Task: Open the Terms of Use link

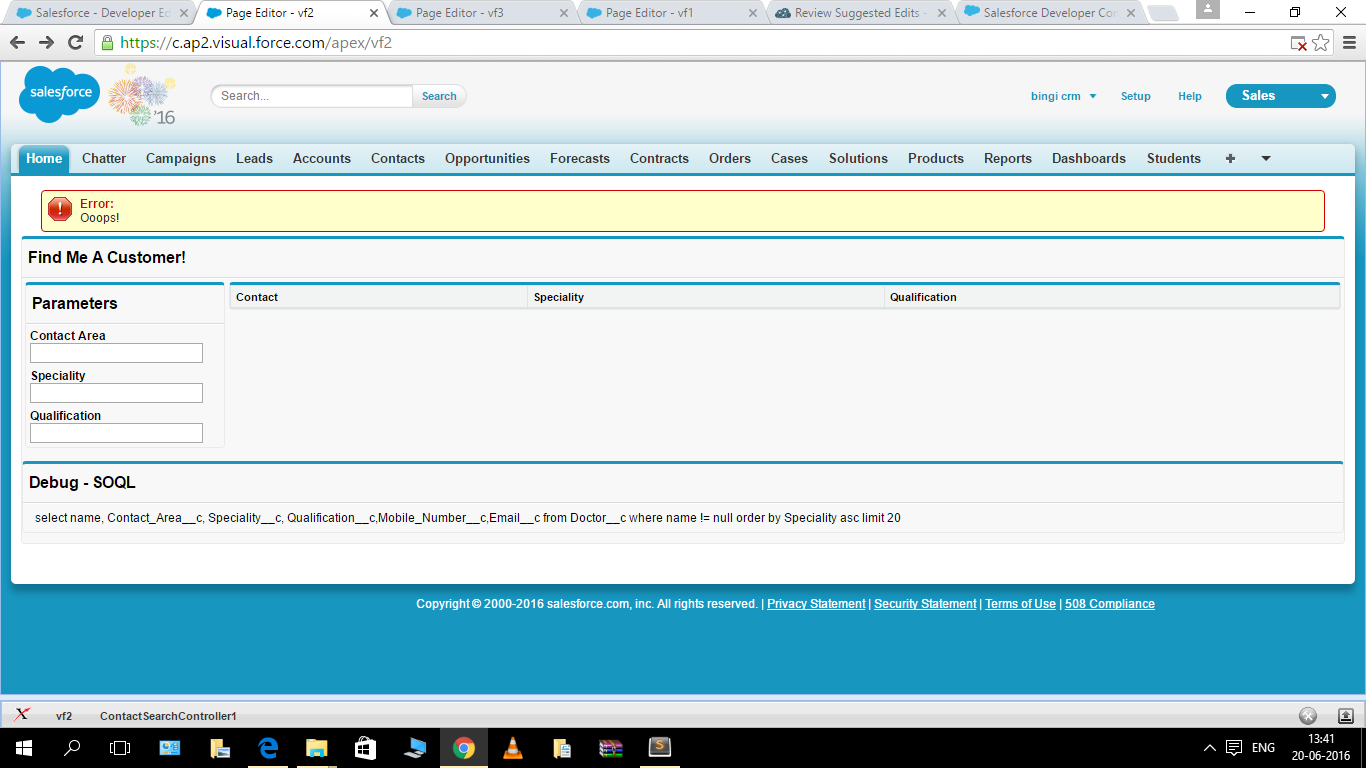Action: point(1020,604)
